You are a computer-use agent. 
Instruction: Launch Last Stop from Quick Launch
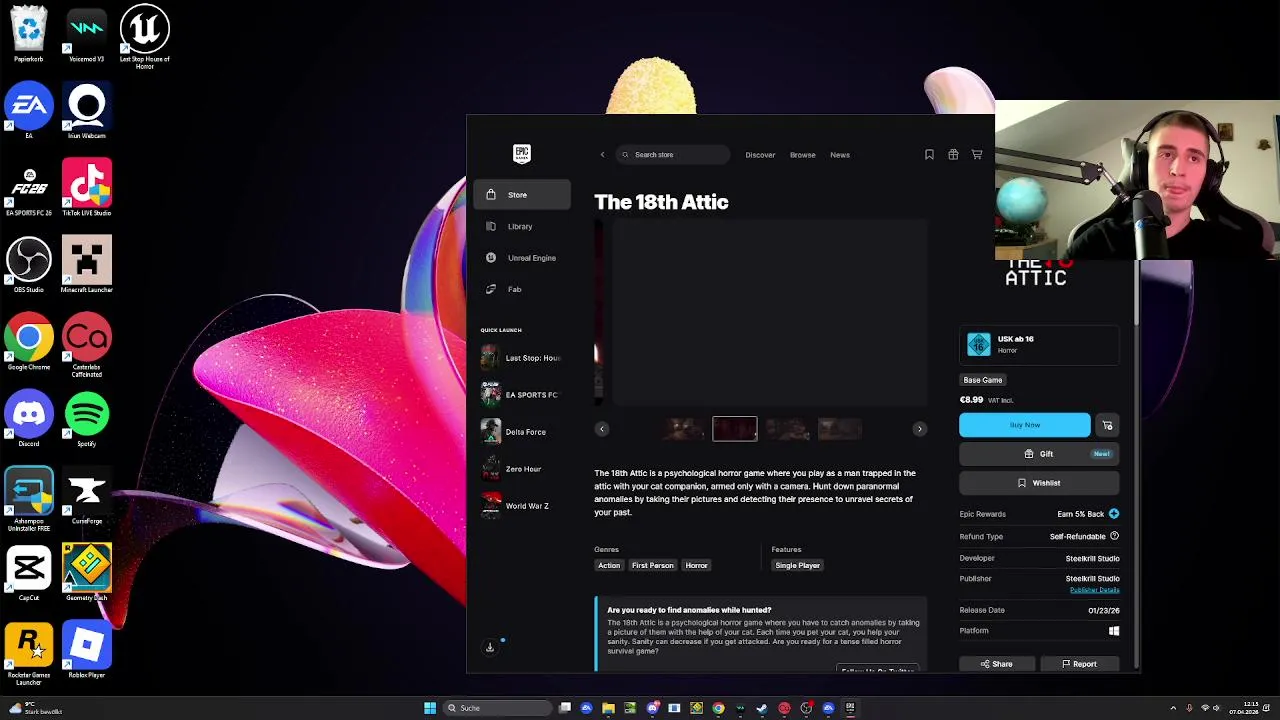[x=522, y=358]
